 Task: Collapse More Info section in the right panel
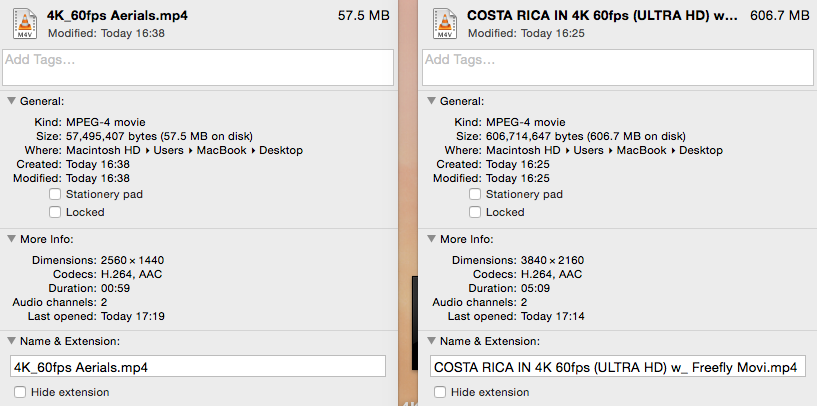tap(431, 239)
